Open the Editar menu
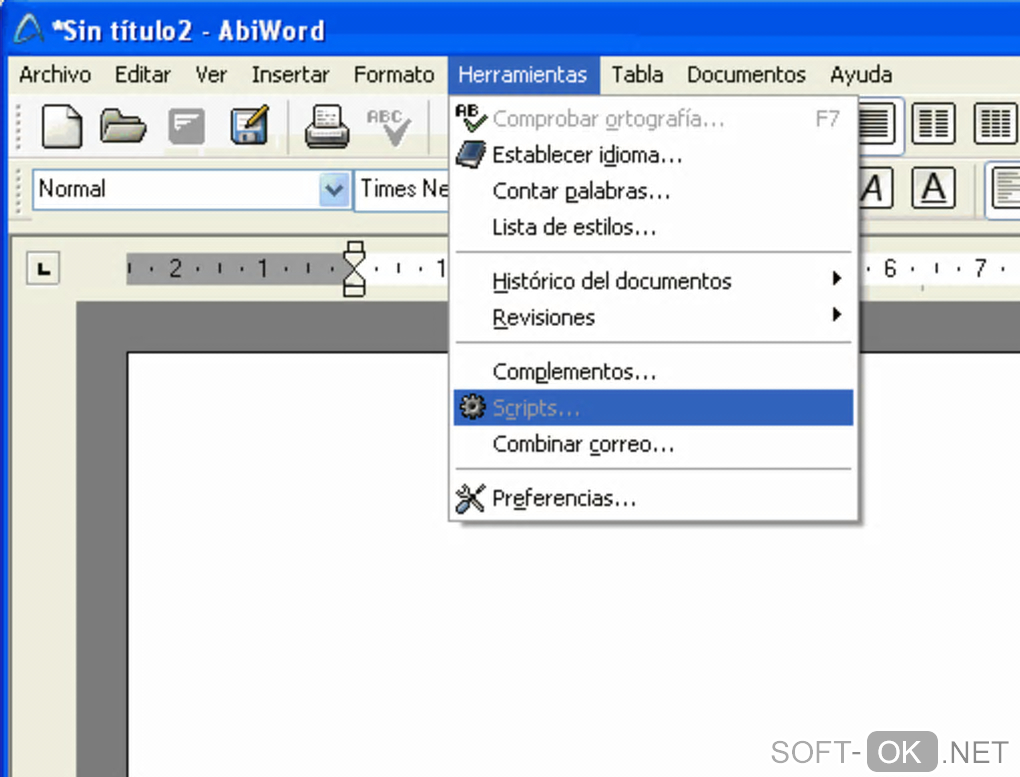This screenshot has height=777, width=1020. point(142,75)
